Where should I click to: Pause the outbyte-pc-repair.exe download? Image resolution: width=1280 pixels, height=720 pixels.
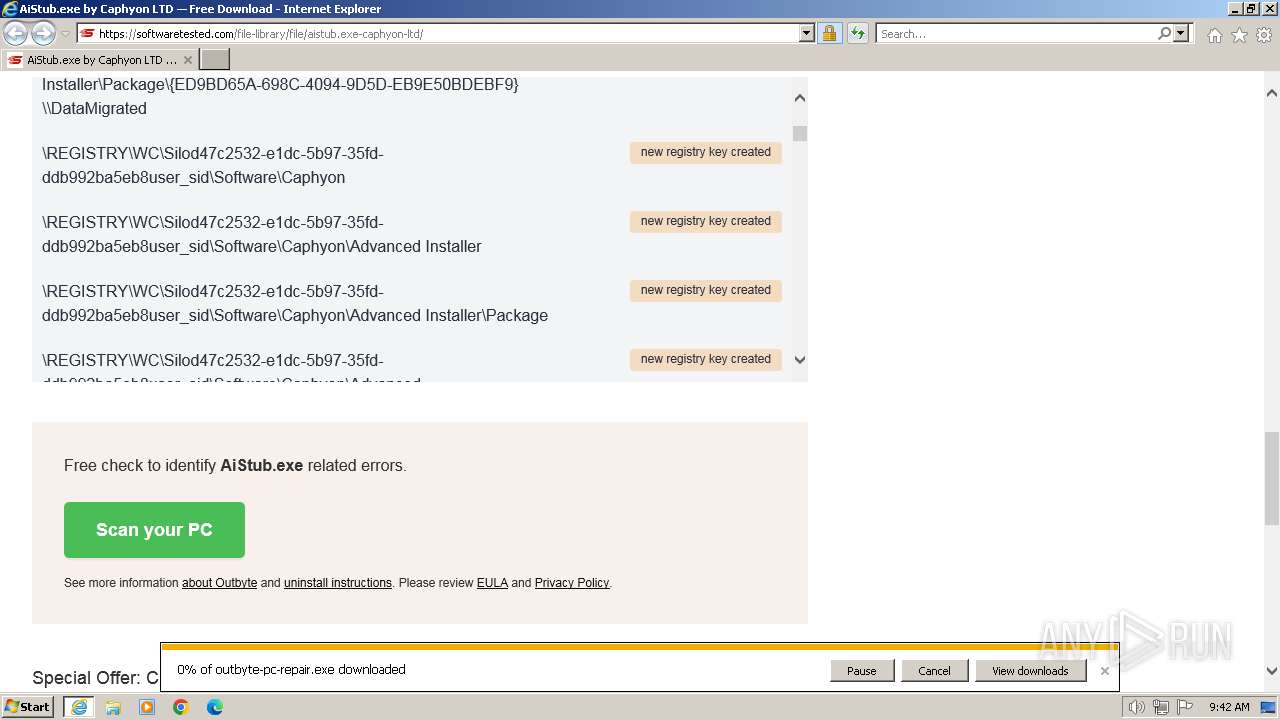862,671
